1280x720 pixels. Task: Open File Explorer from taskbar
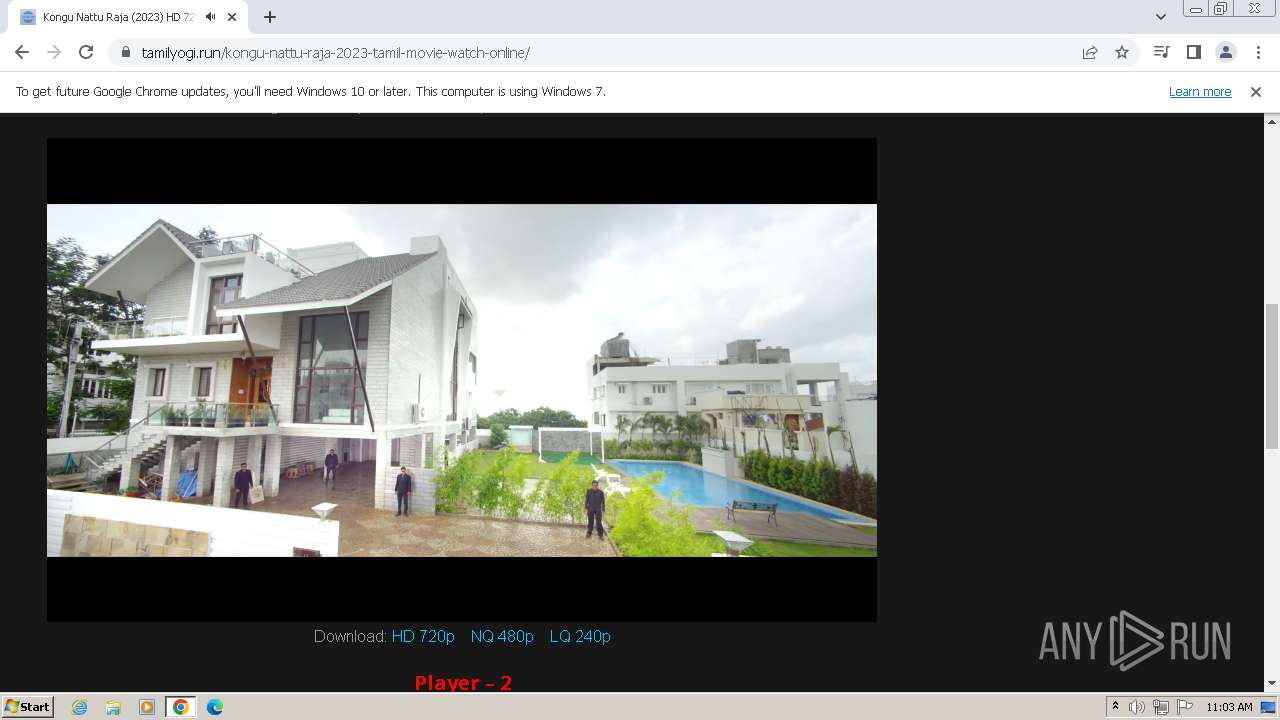[x=113, y=707]
